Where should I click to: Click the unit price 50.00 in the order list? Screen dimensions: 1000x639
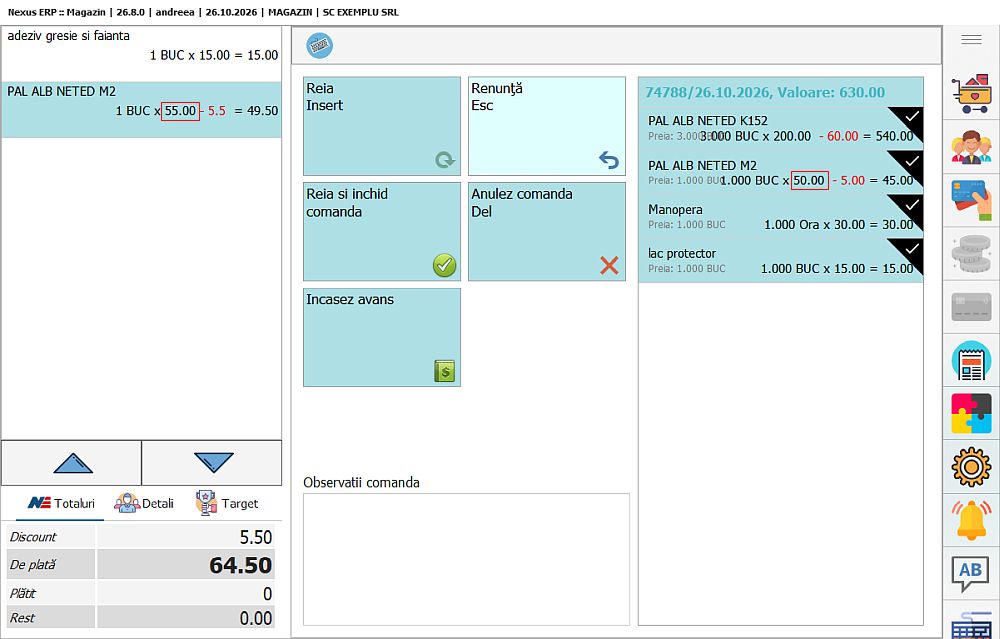[809, 180]
